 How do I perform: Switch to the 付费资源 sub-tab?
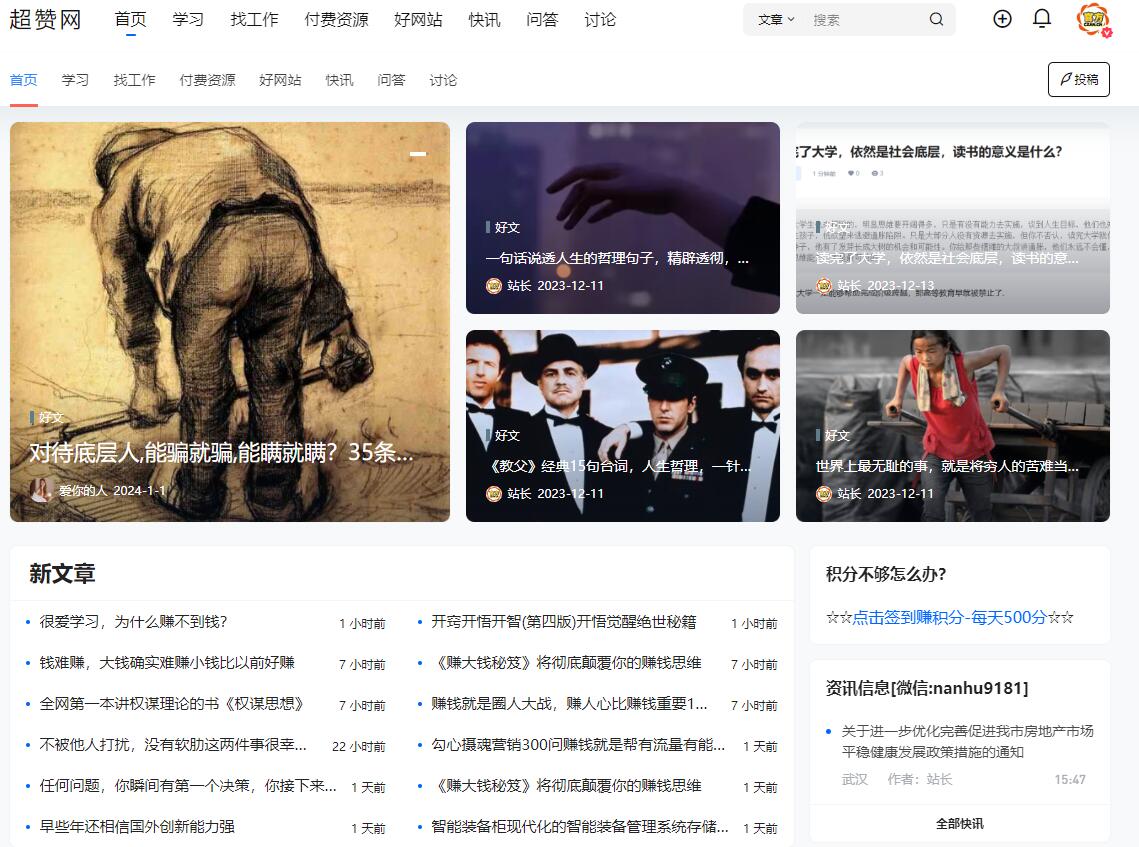click(x=208, y=80)
